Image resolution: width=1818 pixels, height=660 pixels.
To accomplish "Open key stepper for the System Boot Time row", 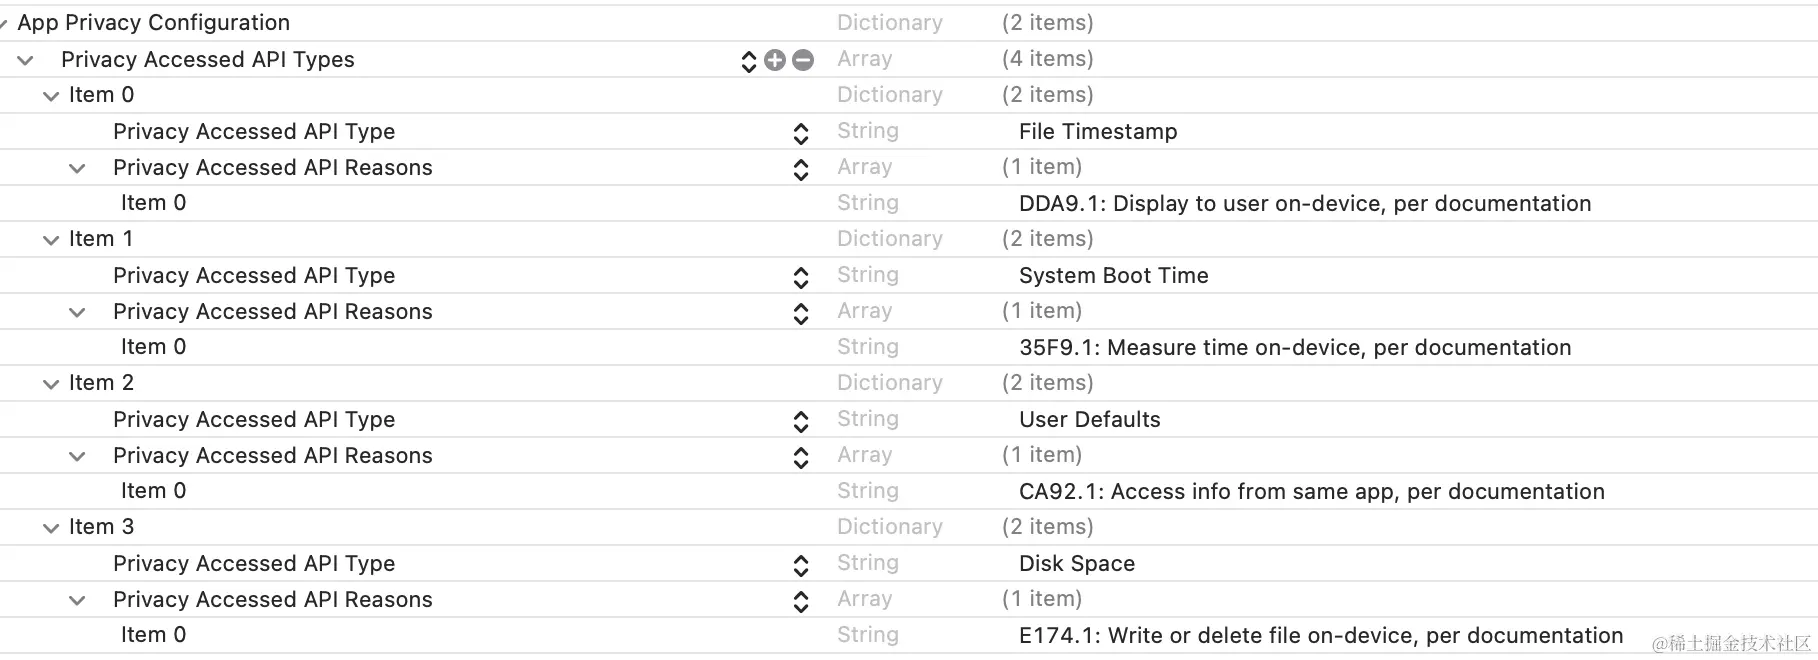I will pyautogui.click(x=800, y=277).
